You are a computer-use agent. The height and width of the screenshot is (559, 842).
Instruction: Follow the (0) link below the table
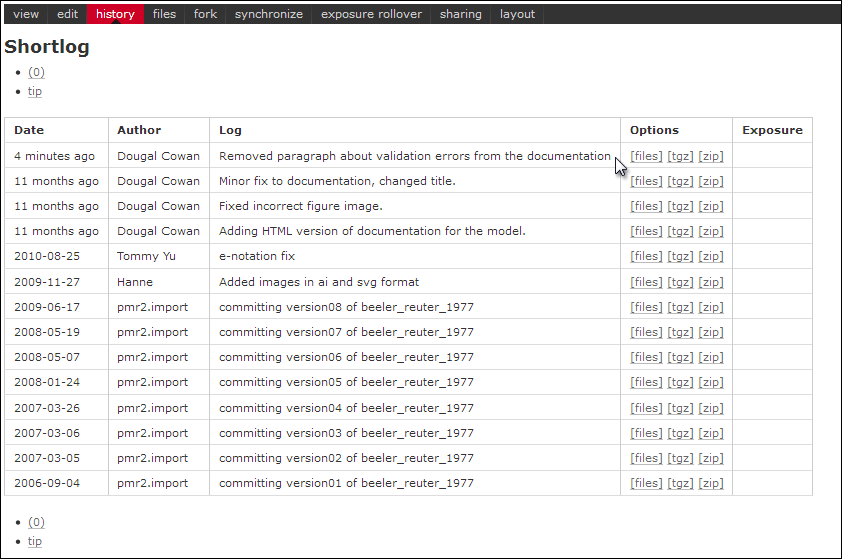point(36,522)
